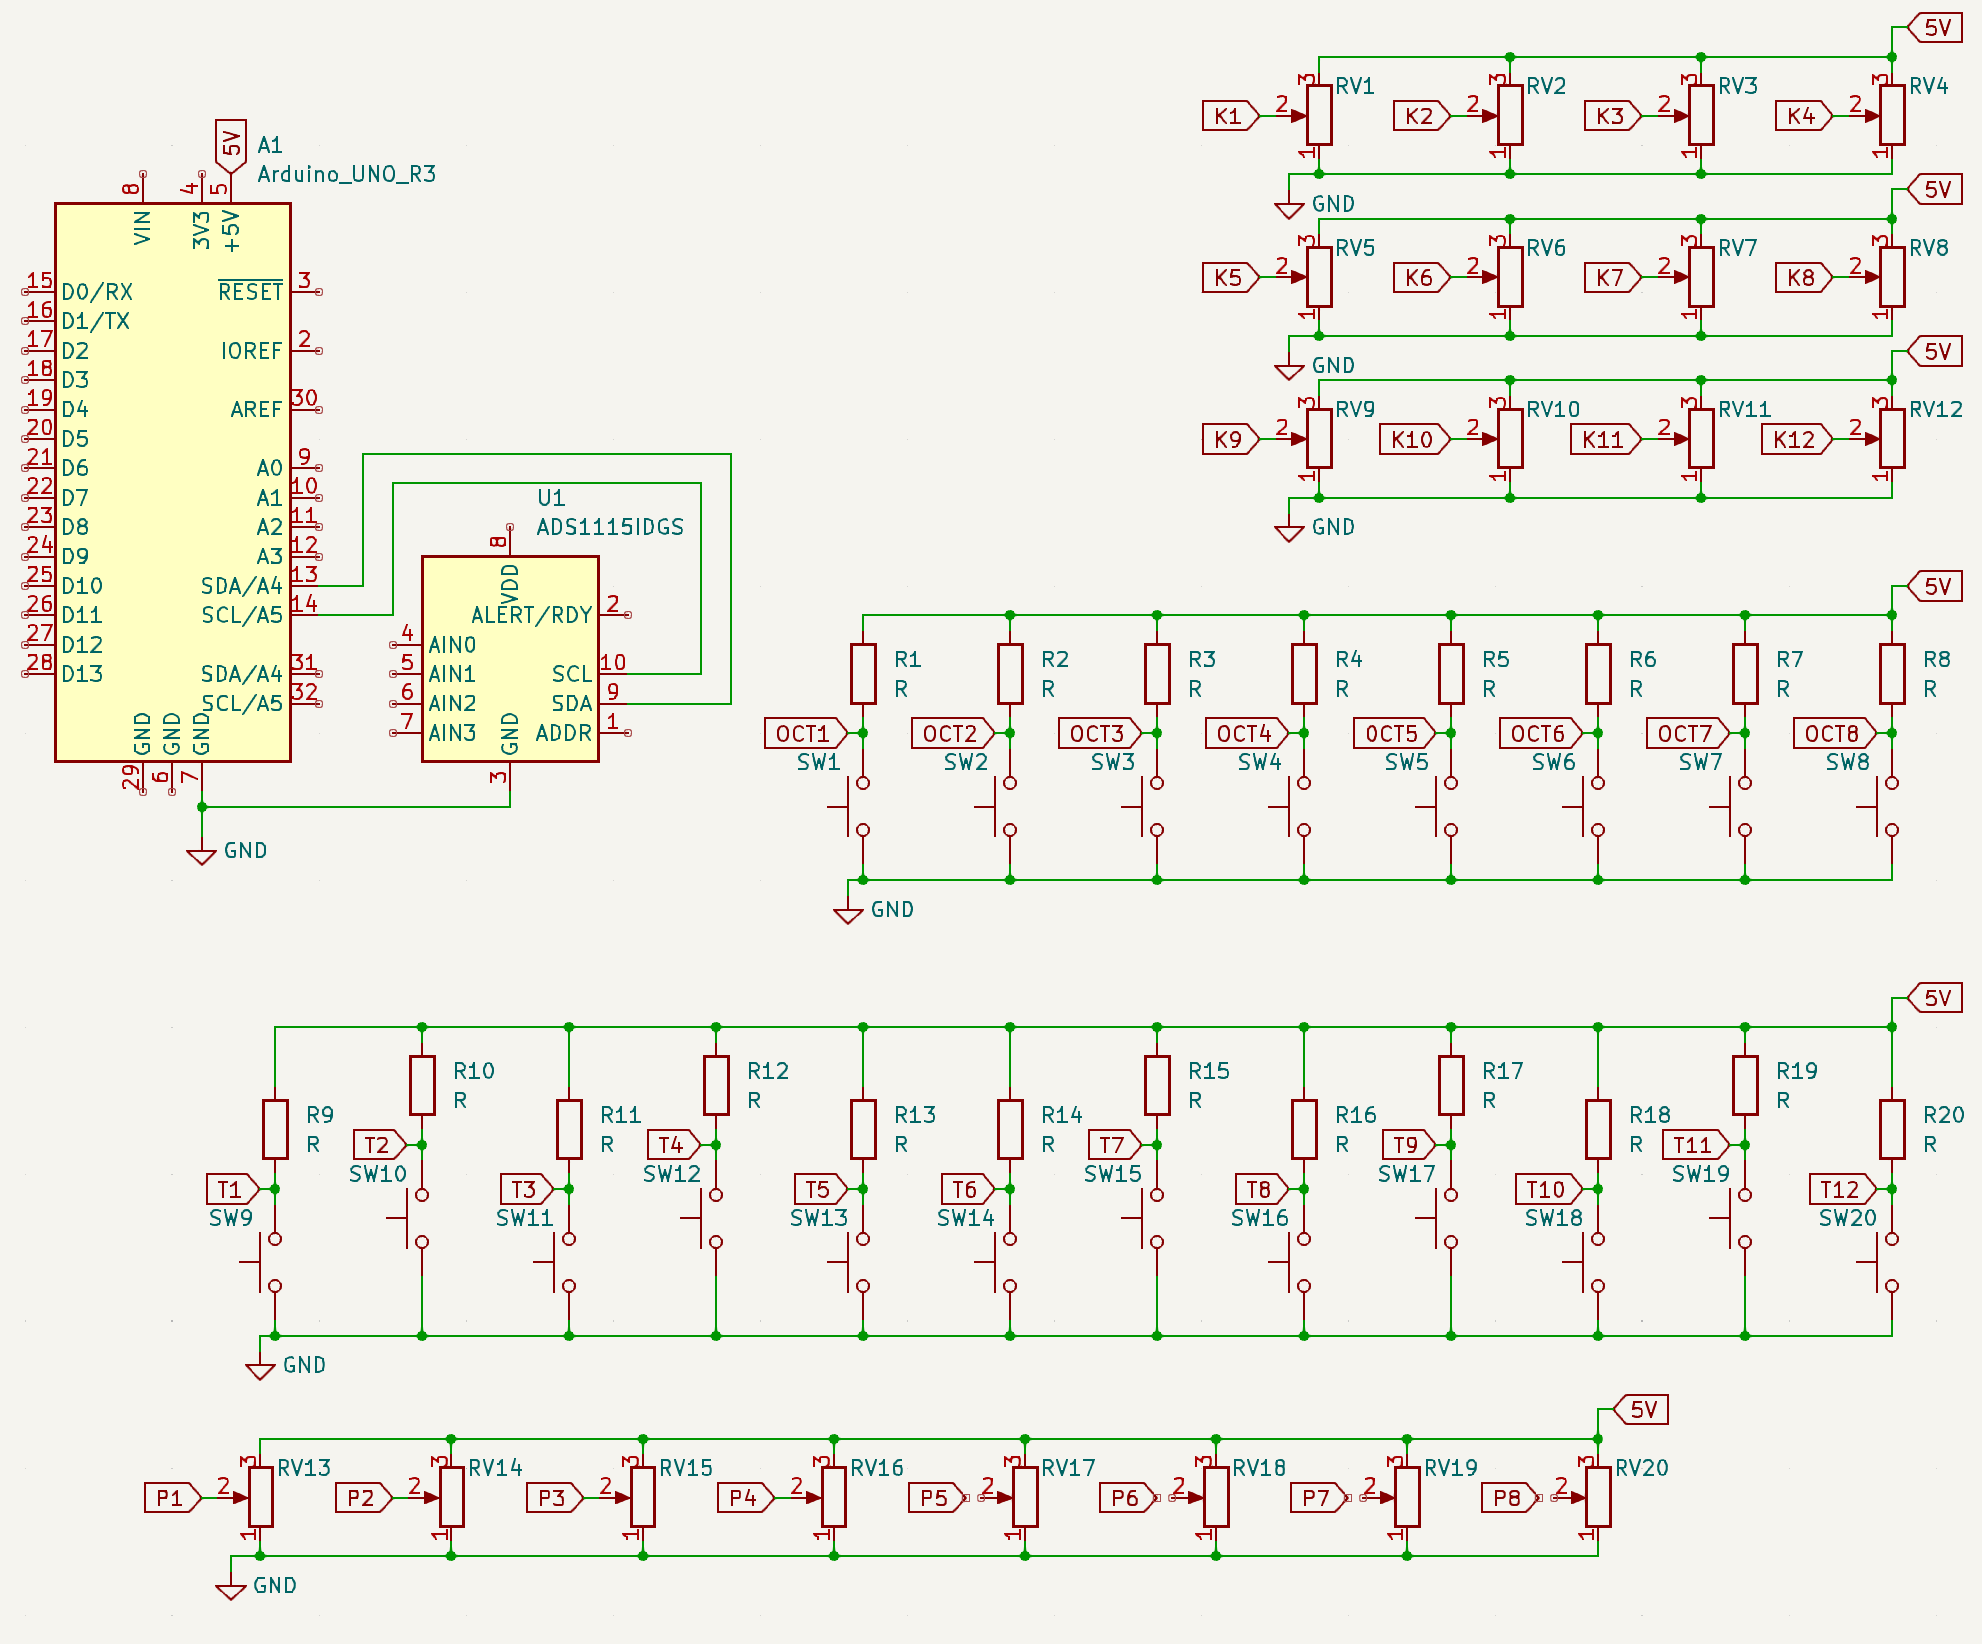This screenshot has width=1982, height=1644.
Task: Select net label P1
Action: click(x=173, y=1497)
